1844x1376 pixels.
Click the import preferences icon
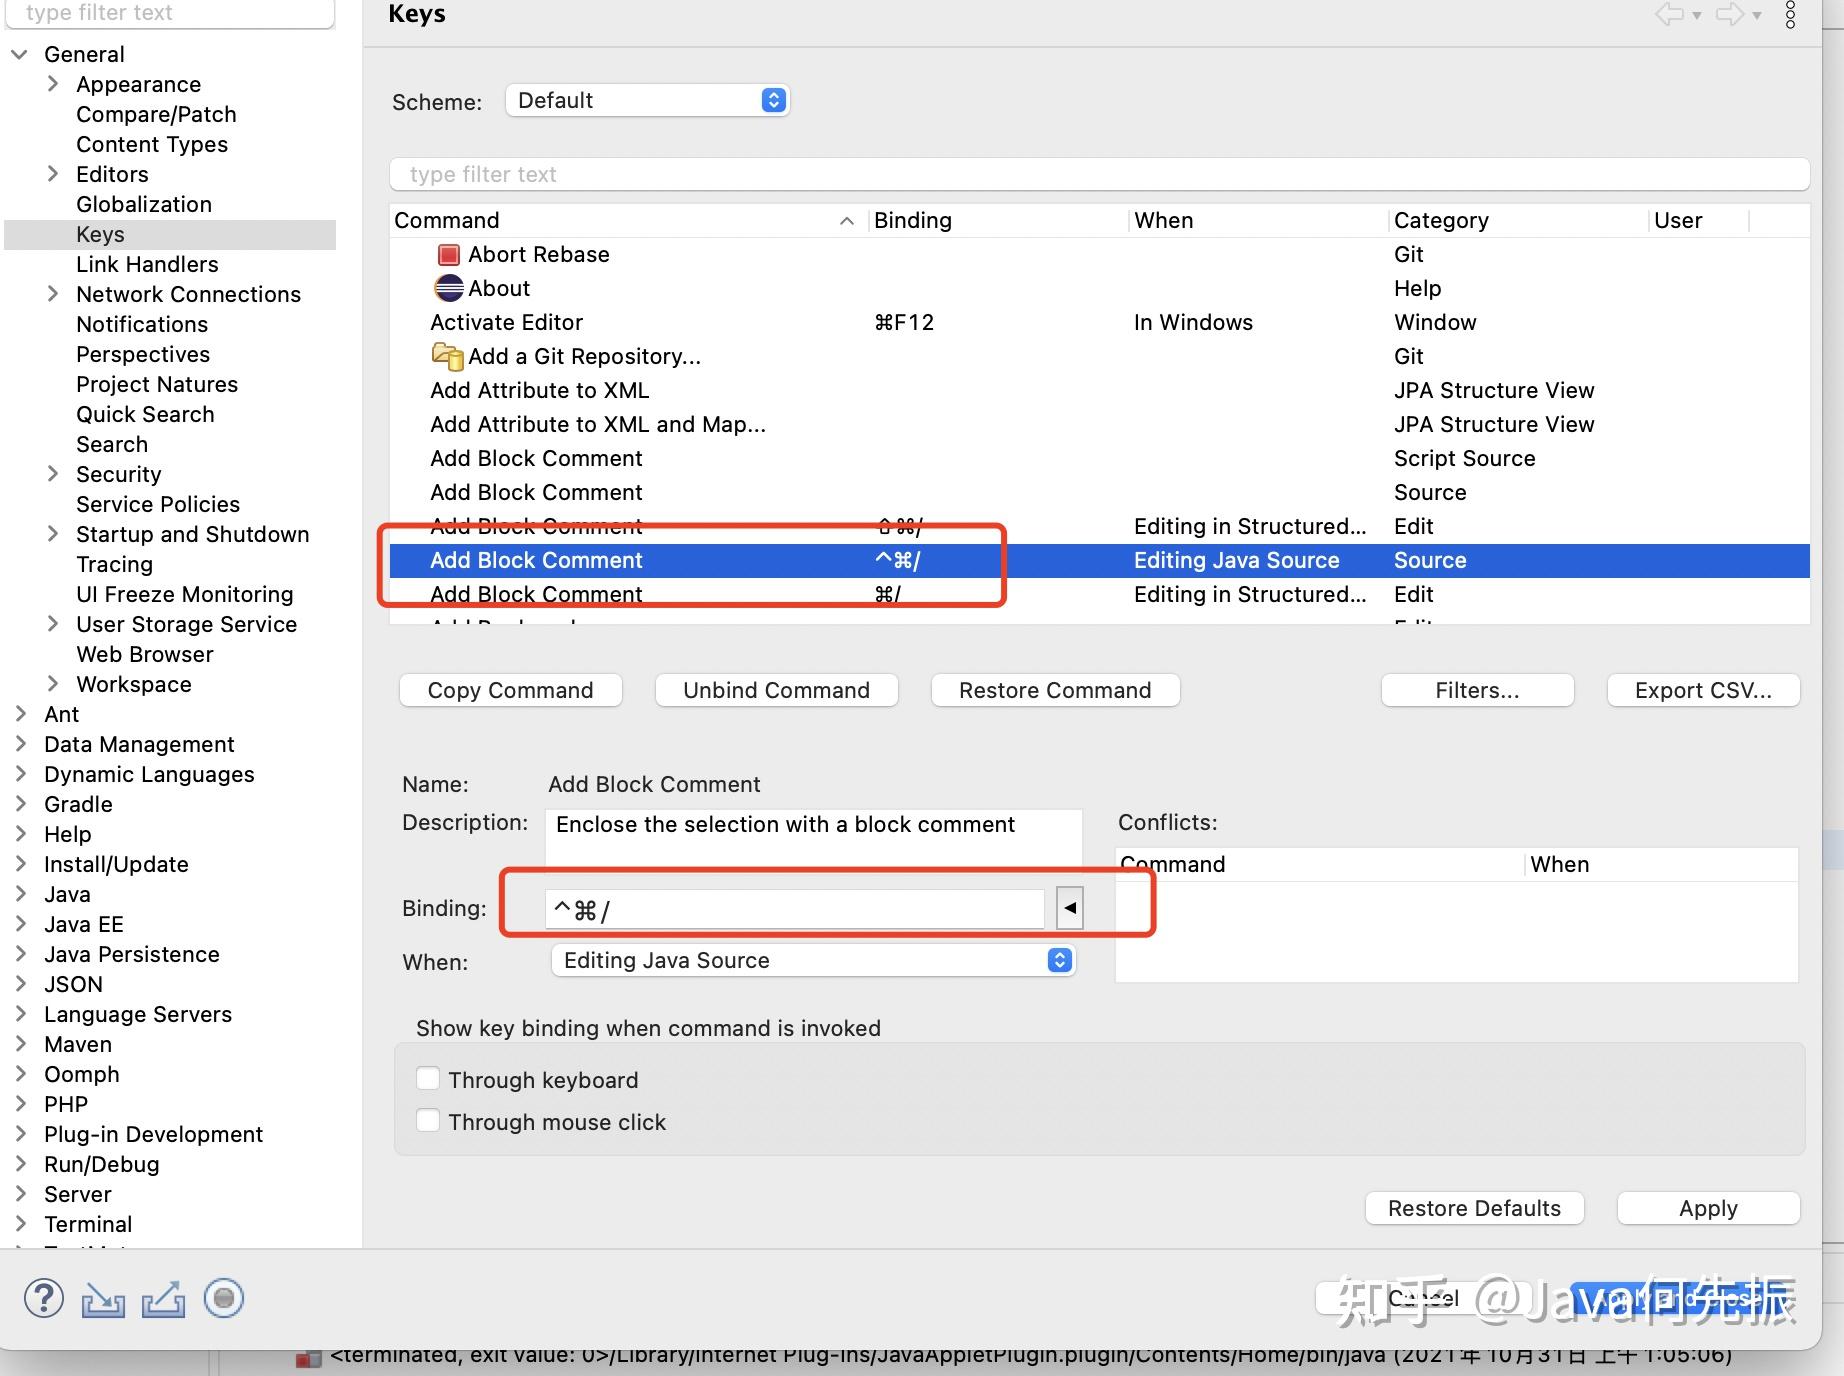[103, 1299]
